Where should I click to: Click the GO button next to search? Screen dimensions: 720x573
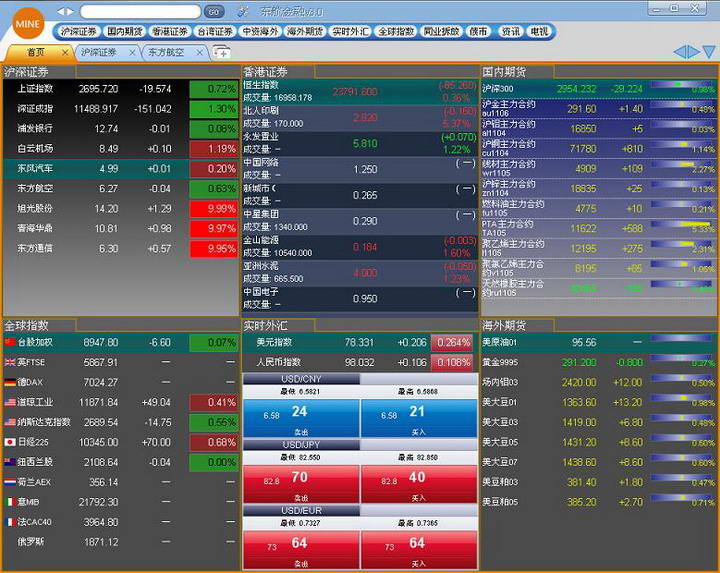(214, 11)
